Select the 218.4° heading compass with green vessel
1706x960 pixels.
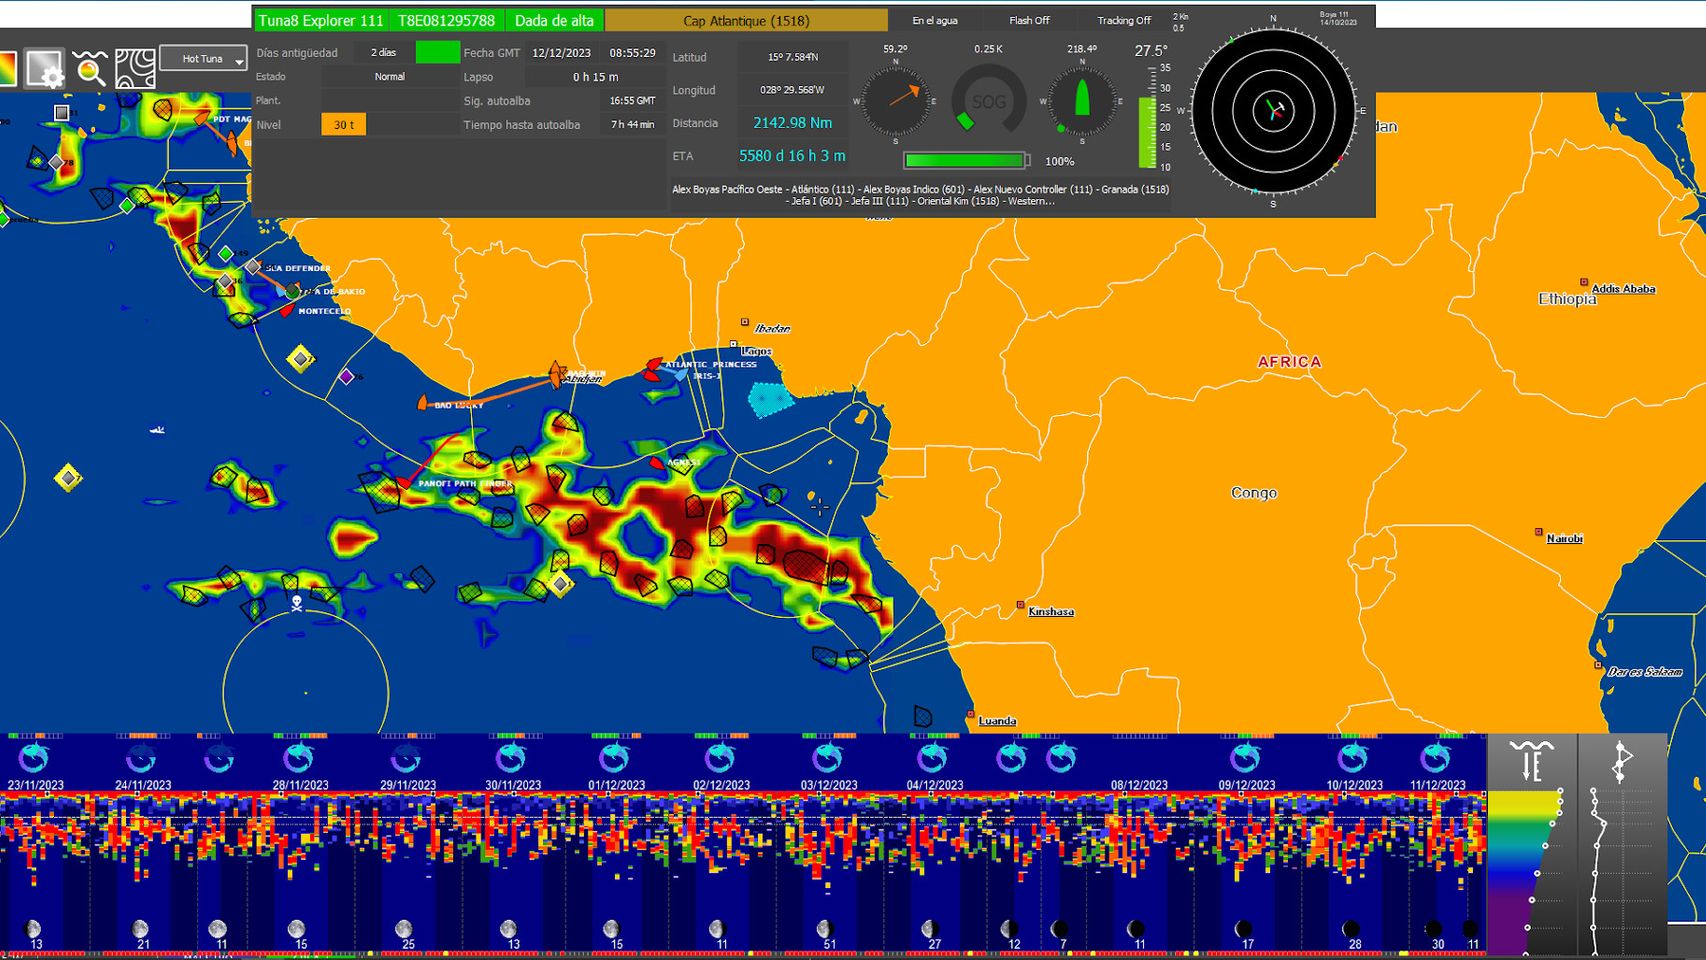point(1082,101)
